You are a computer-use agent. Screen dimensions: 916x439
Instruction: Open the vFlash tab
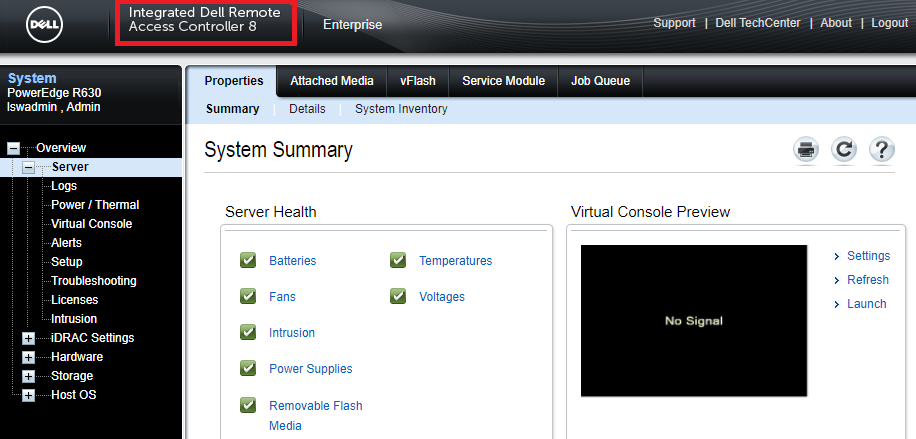418,81
